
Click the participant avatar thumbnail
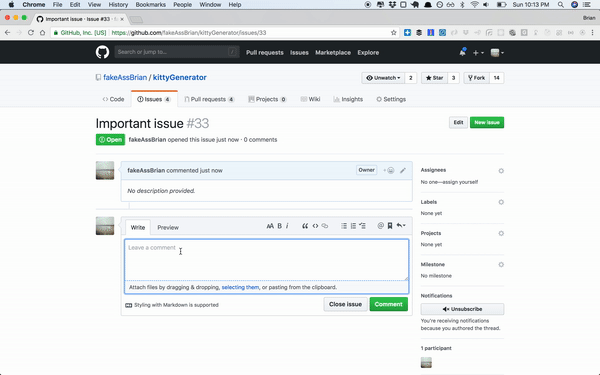tap(426, 362)
